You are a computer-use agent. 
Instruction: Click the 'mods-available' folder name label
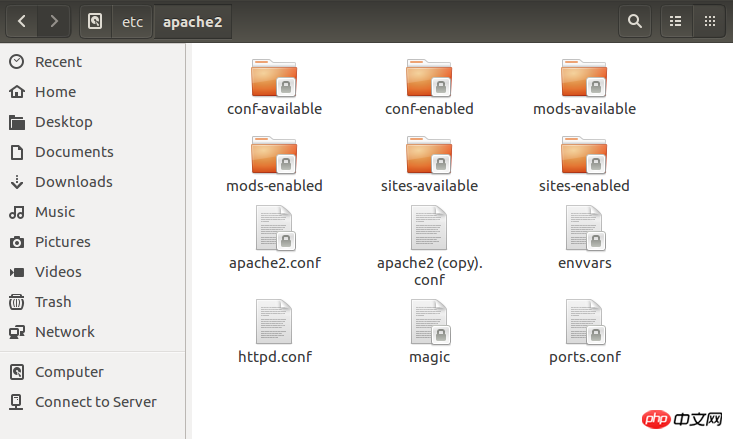point(584,109)
